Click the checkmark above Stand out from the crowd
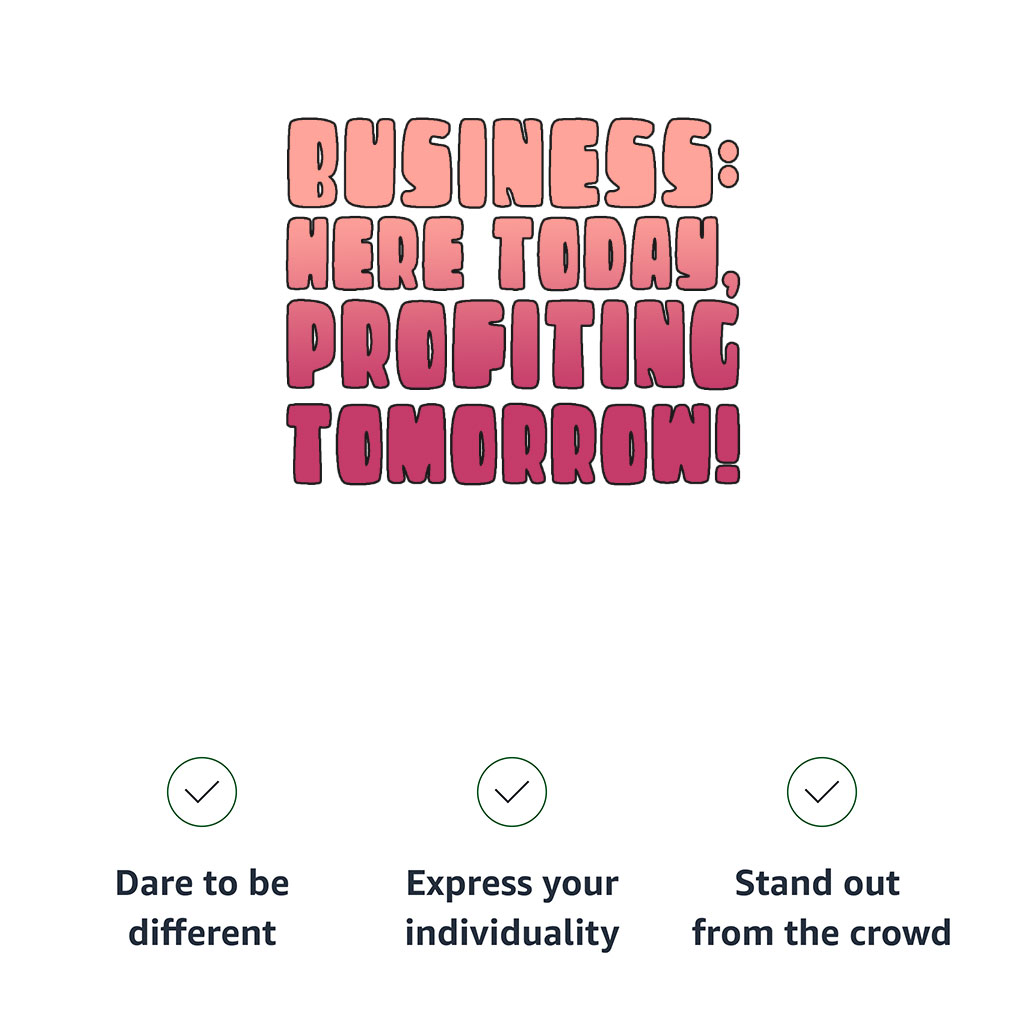 point(822,792)
